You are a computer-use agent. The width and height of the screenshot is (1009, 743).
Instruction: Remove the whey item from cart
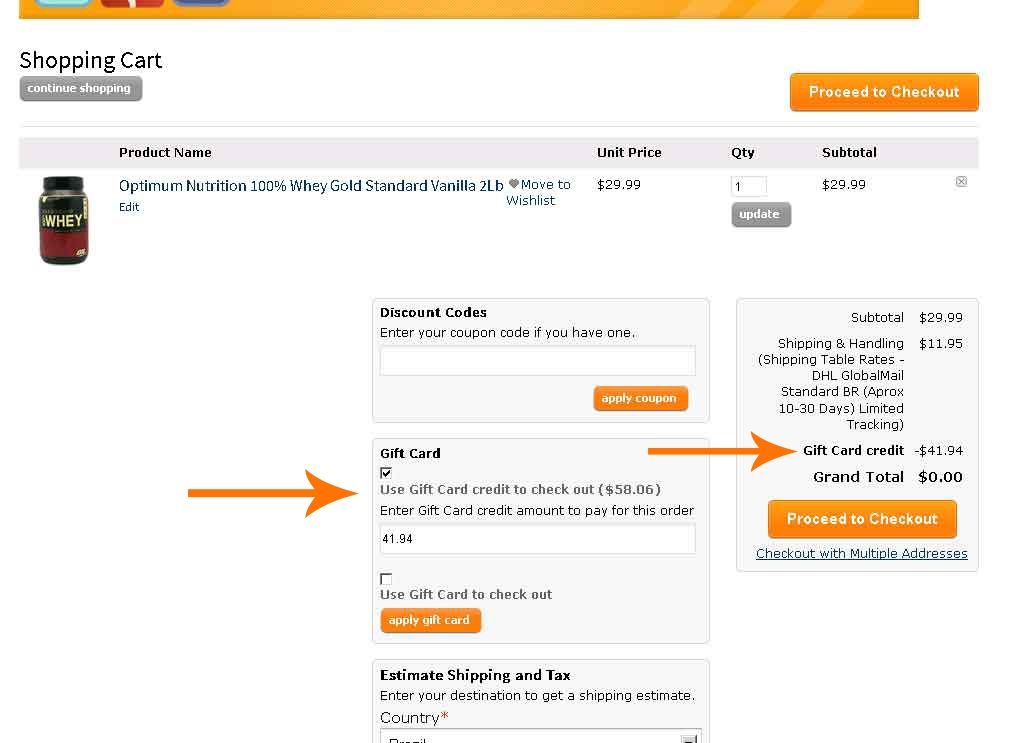(x=961, y=181)
